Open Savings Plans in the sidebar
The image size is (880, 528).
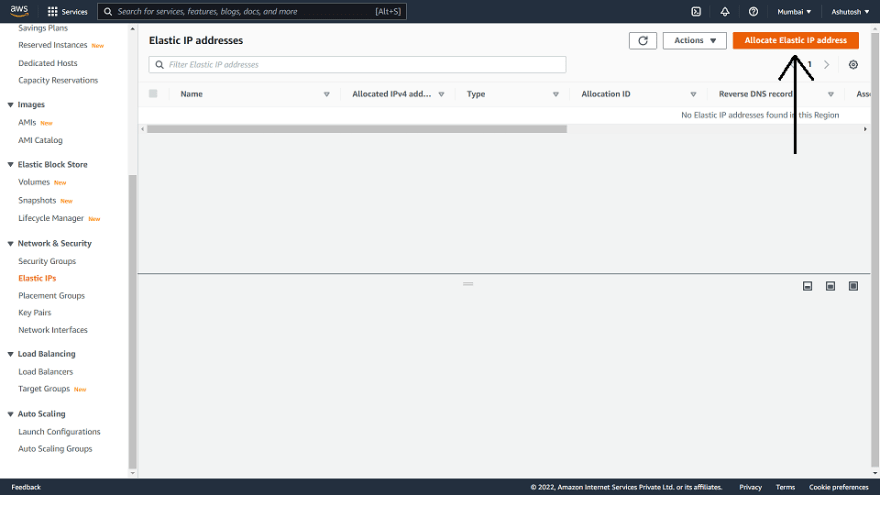pos(43,28)
